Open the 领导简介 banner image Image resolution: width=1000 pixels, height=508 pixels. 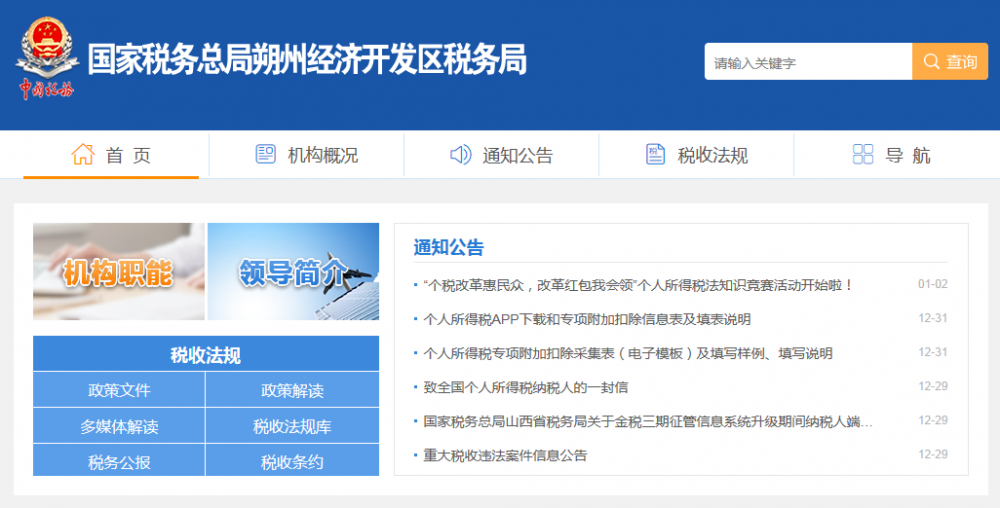click(293, 271)
